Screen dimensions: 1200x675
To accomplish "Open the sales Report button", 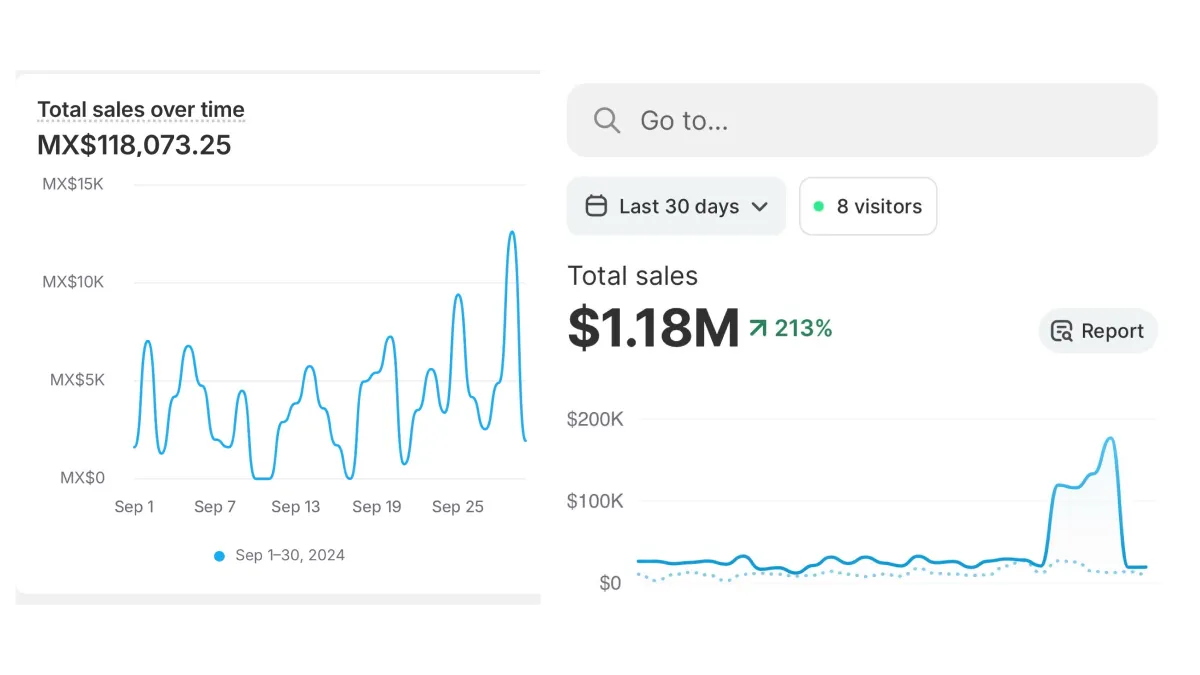I will 1098,331.
